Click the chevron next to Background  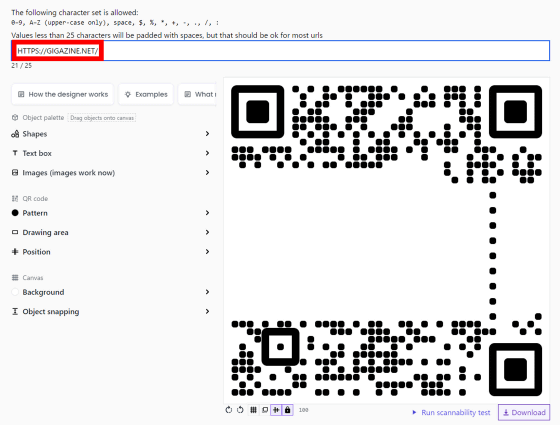(207, 292)
